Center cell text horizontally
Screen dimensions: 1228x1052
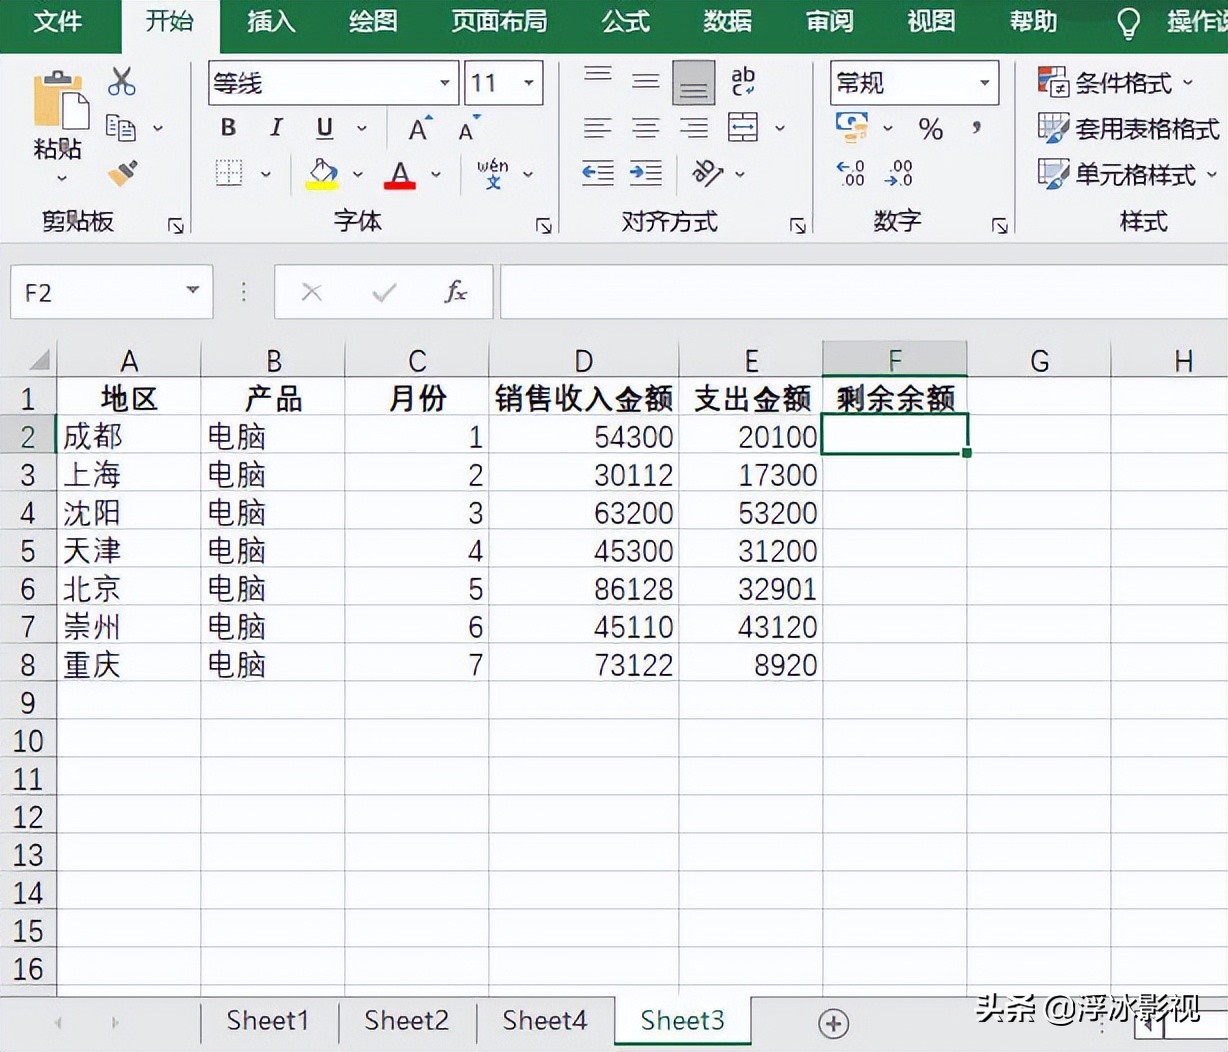(646, 128)
